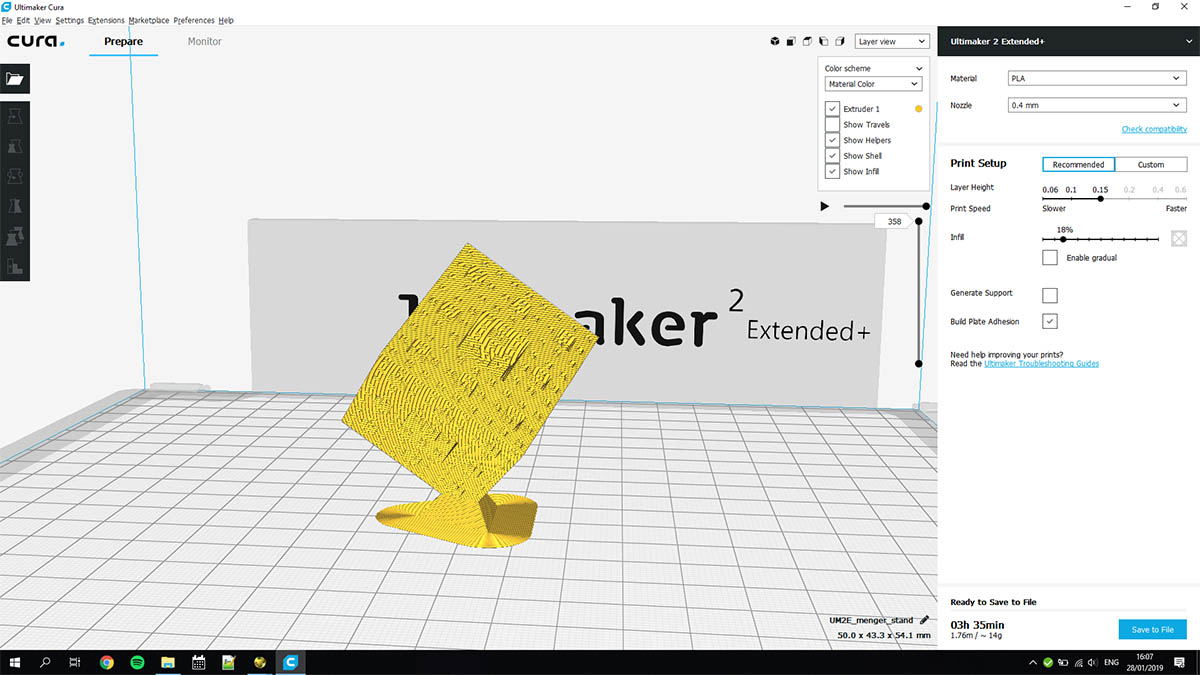Viewport: 1200px width, 675px height.
Task: Select the Support Blocker tool
Action: [15, 266]
